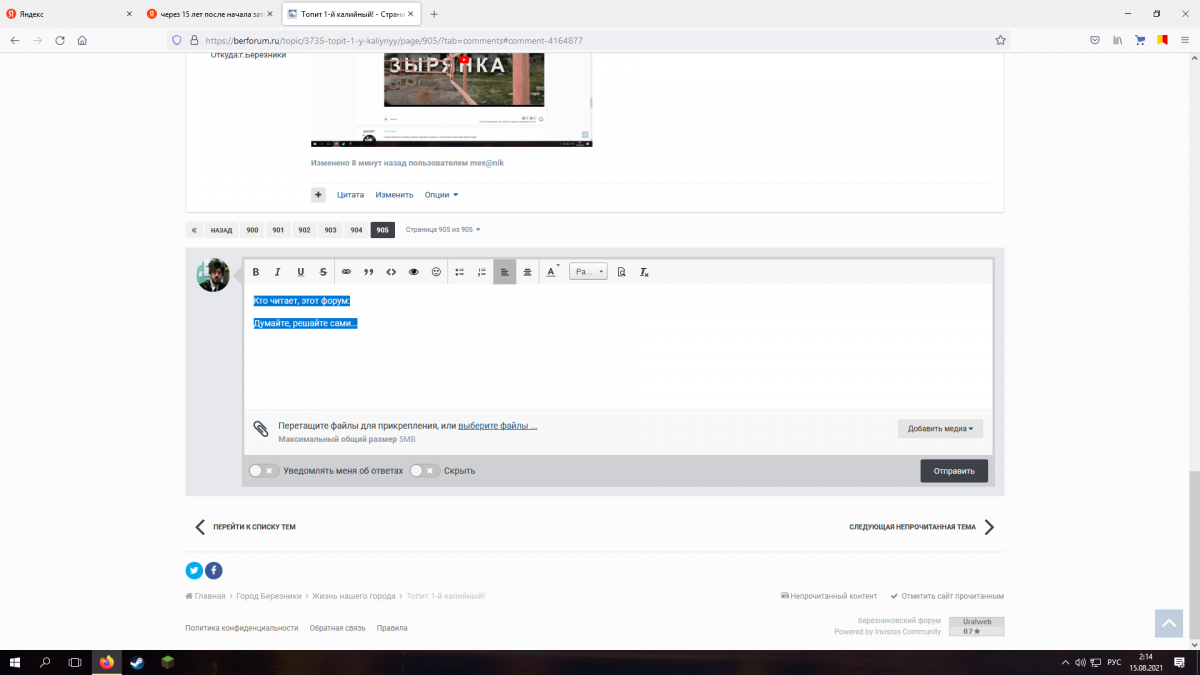Click the "выберите файлы" upload link

(x=497, y=426)
